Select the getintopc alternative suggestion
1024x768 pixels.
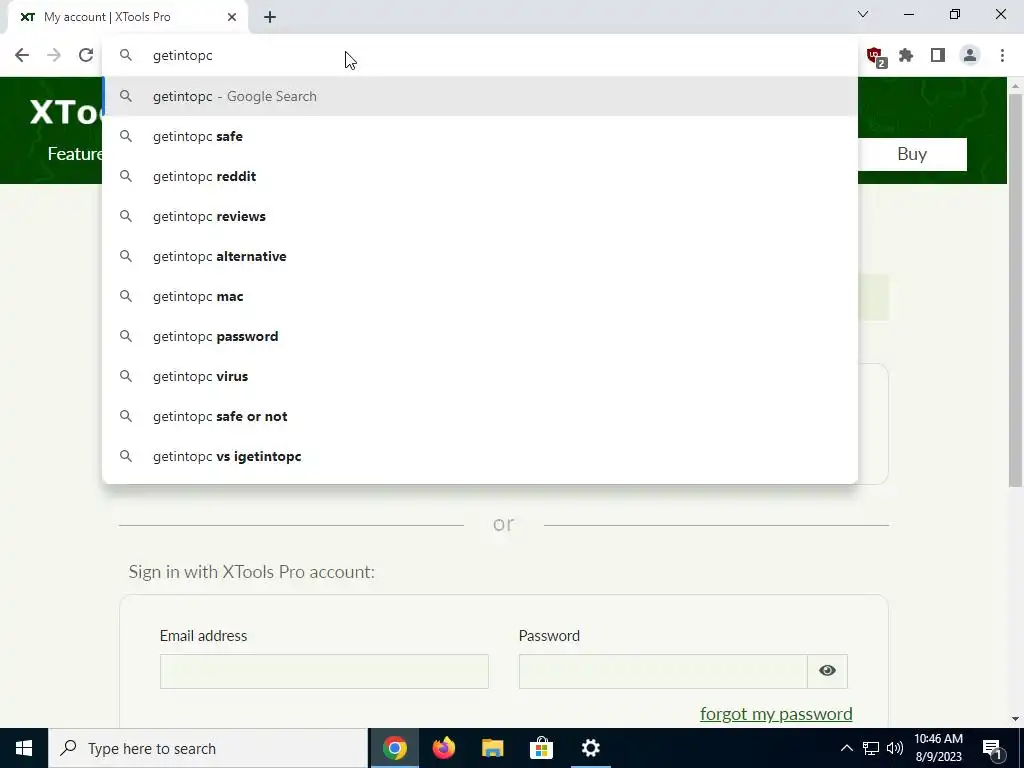[480, 256]
